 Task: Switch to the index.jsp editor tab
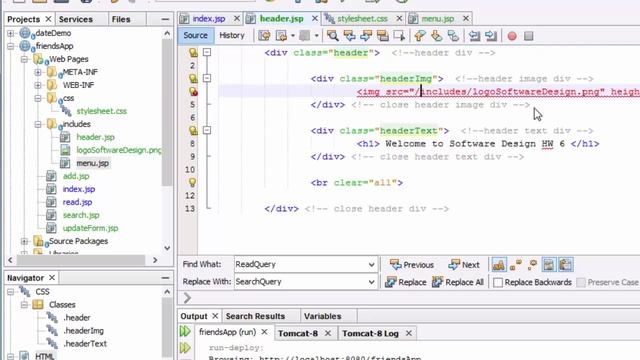pos(209,19)
